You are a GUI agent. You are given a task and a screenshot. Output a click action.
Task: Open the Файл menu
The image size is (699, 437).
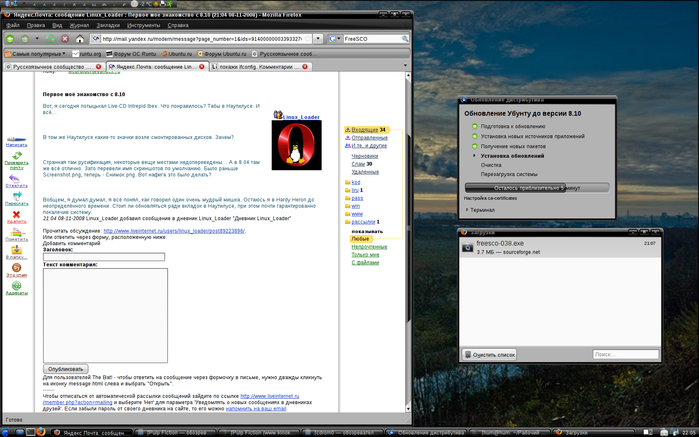[13, 25]
